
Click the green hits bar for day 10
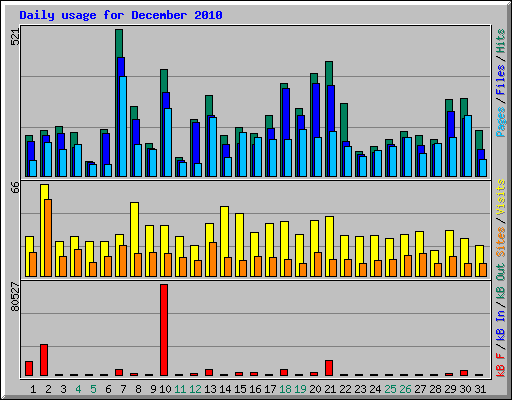(164, 81)
